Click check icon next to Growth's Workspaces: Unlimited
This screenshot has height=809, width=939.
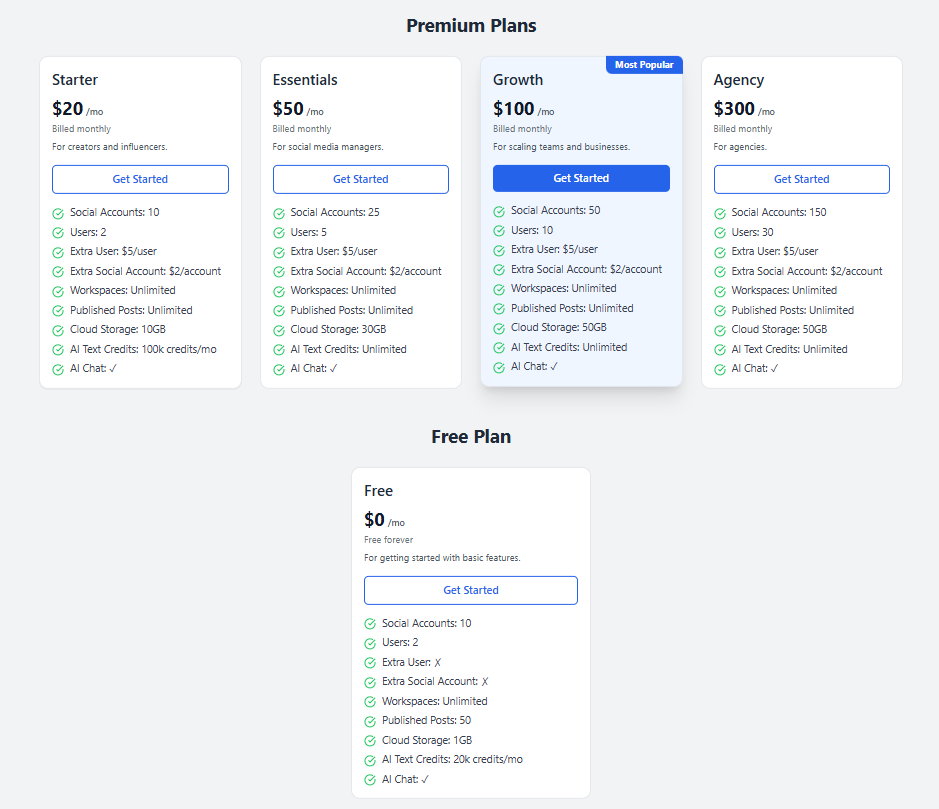[x=499, y=289]
